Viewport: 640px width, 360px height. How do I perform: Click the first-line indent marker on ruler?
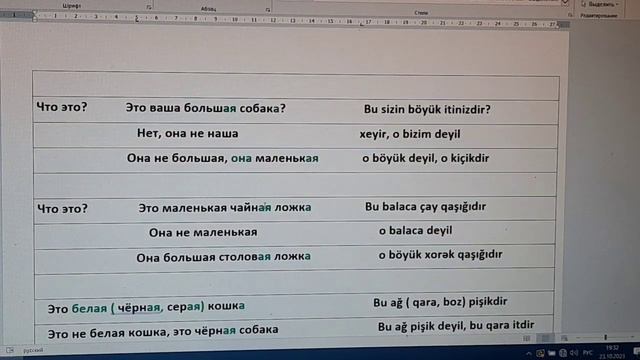[35, 13]
